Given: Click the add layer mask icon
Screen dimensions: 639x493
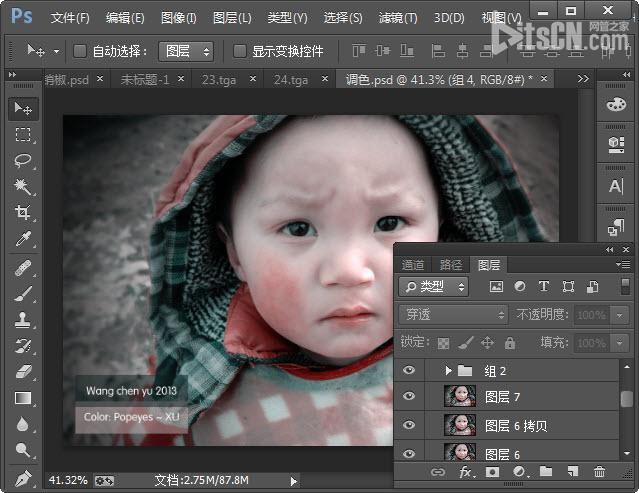Looking at the screenshot, I should (492, 471).
